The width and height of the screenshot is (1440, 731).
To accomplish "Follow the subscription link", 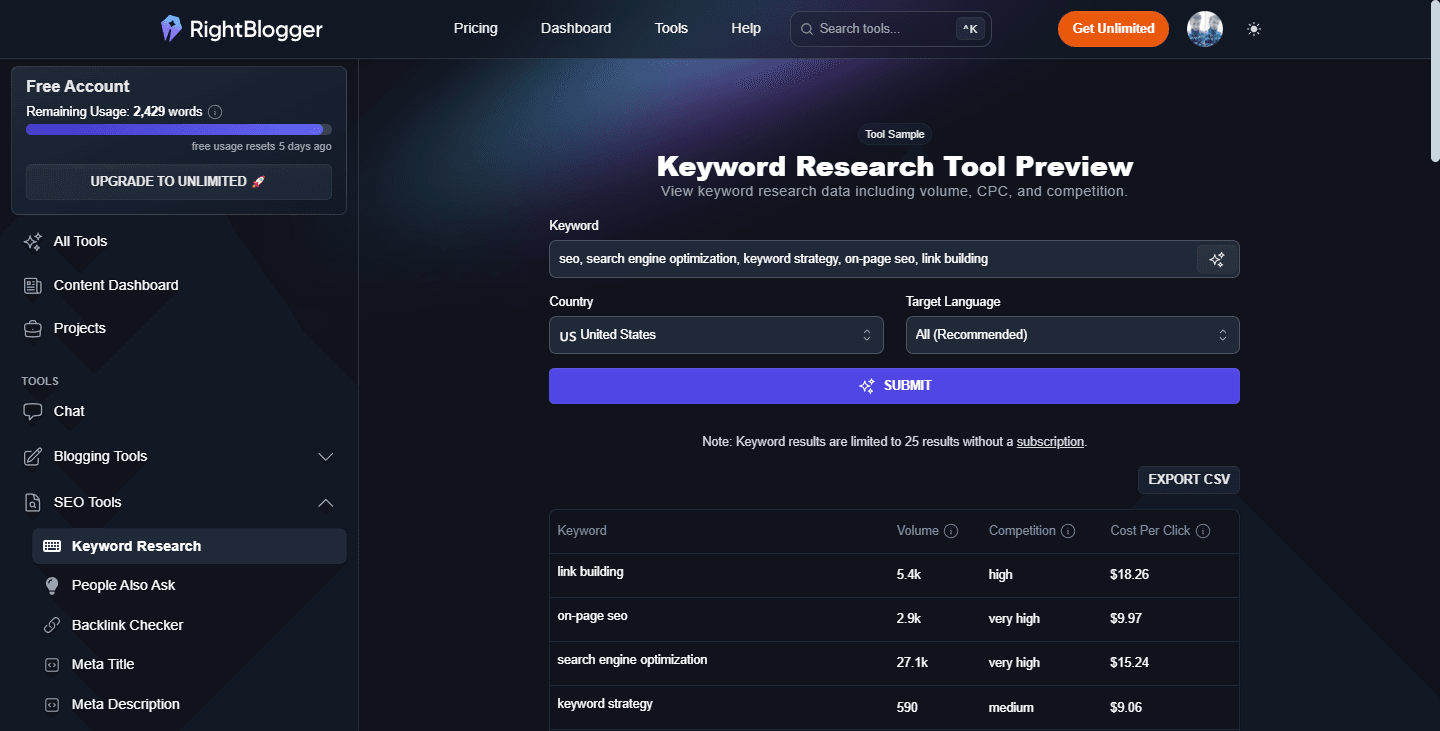I will pos(1050,441).
